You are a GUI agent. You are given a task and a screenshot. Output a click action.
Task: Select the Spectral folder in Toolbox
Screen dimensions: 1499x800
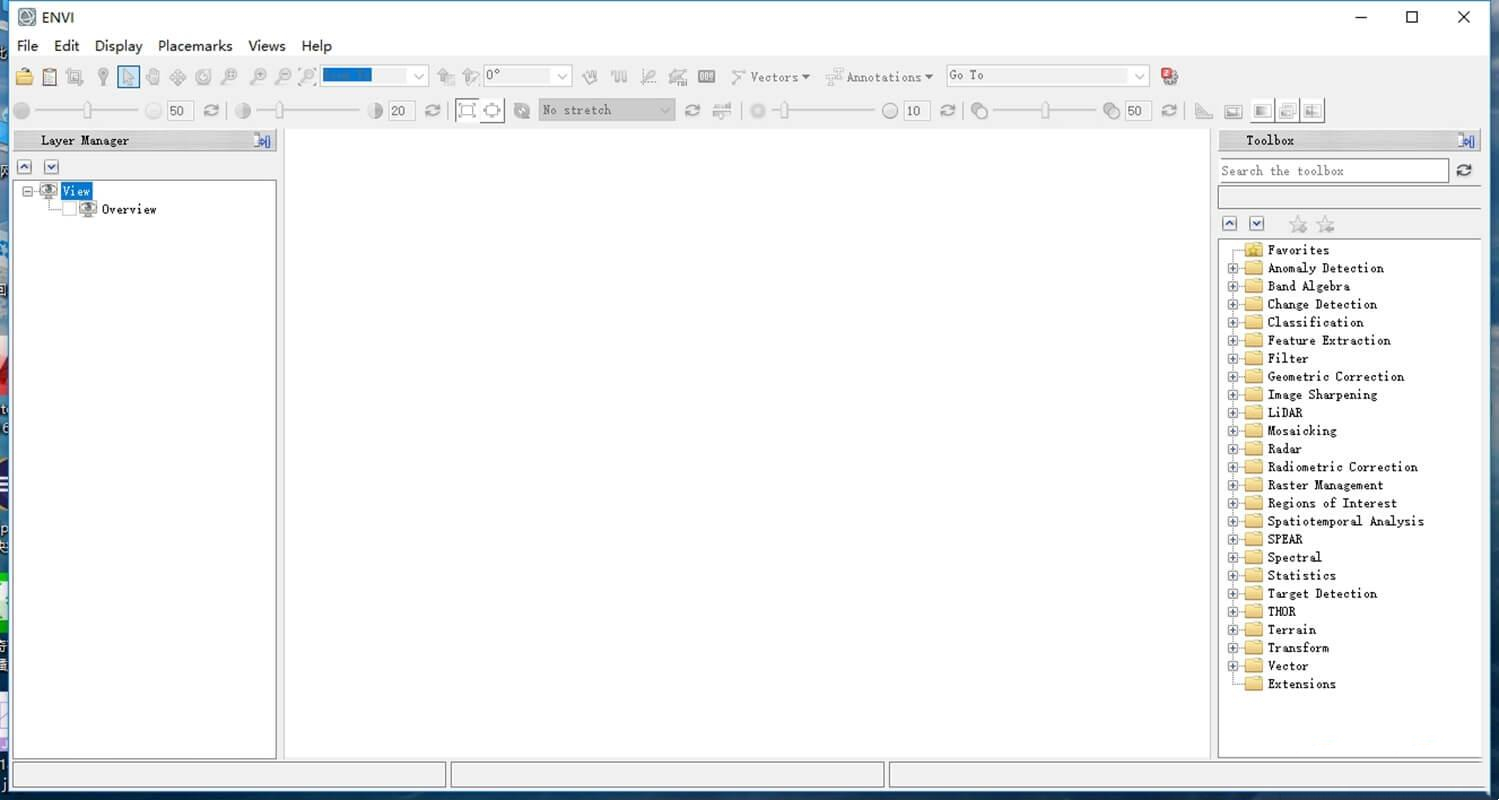click(x=1295, y=557)
